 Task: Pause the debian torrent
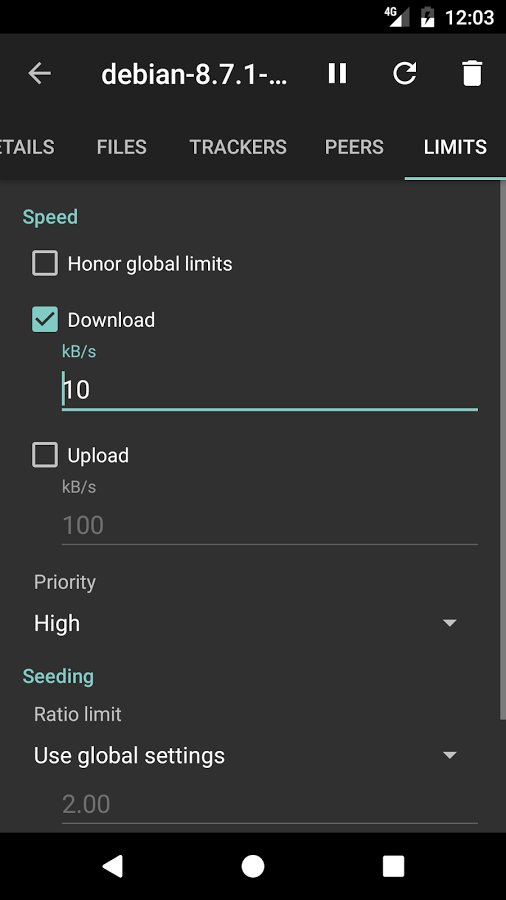(x=337, y=73)
